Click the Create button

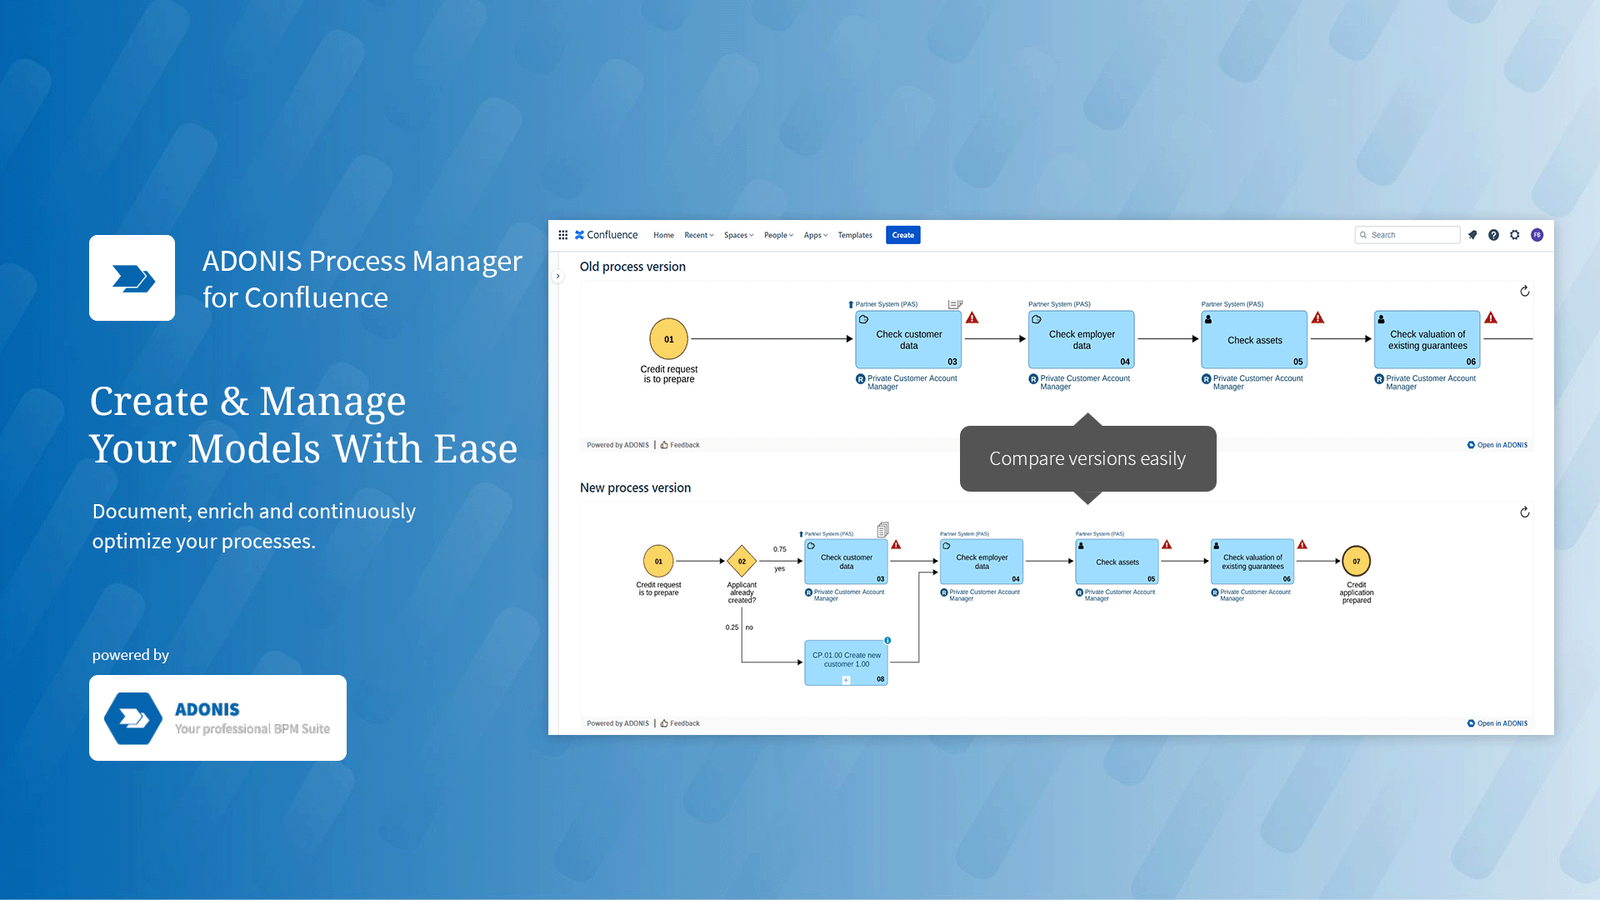903,235
